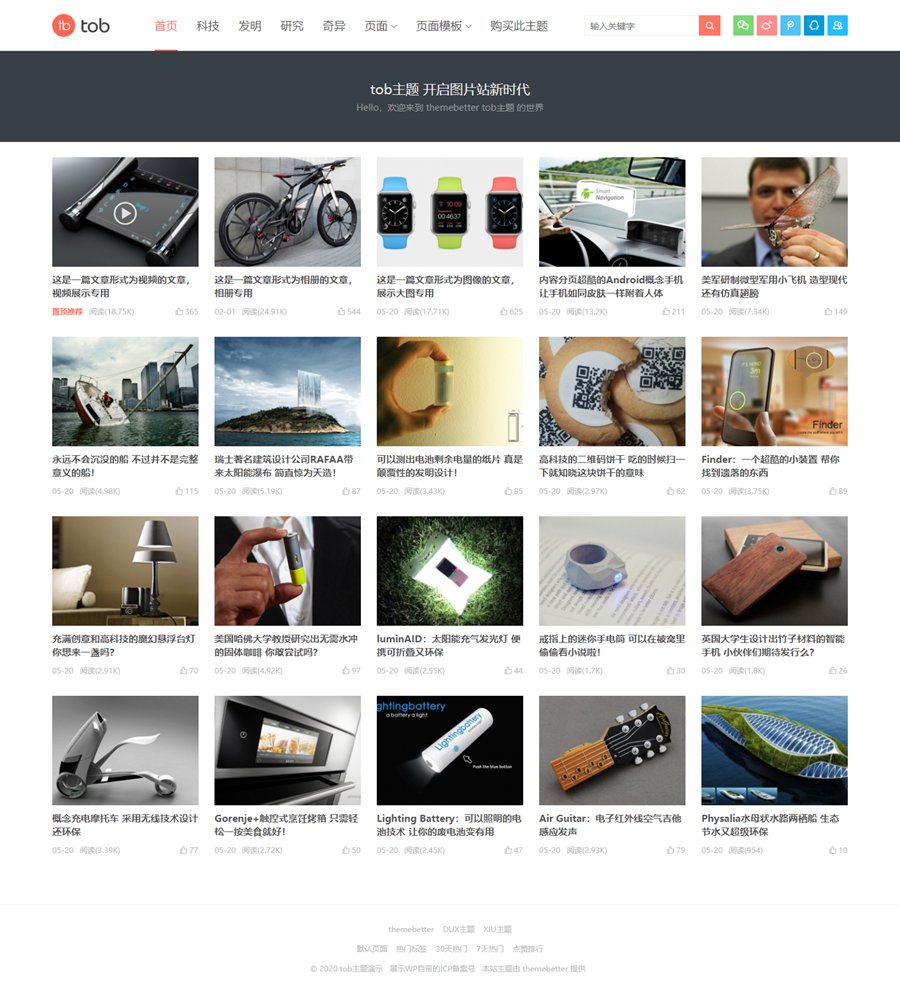This screenshot has height=1002, width=900.
Task: Click the red search magnifier button
Action: click(709, 26)
